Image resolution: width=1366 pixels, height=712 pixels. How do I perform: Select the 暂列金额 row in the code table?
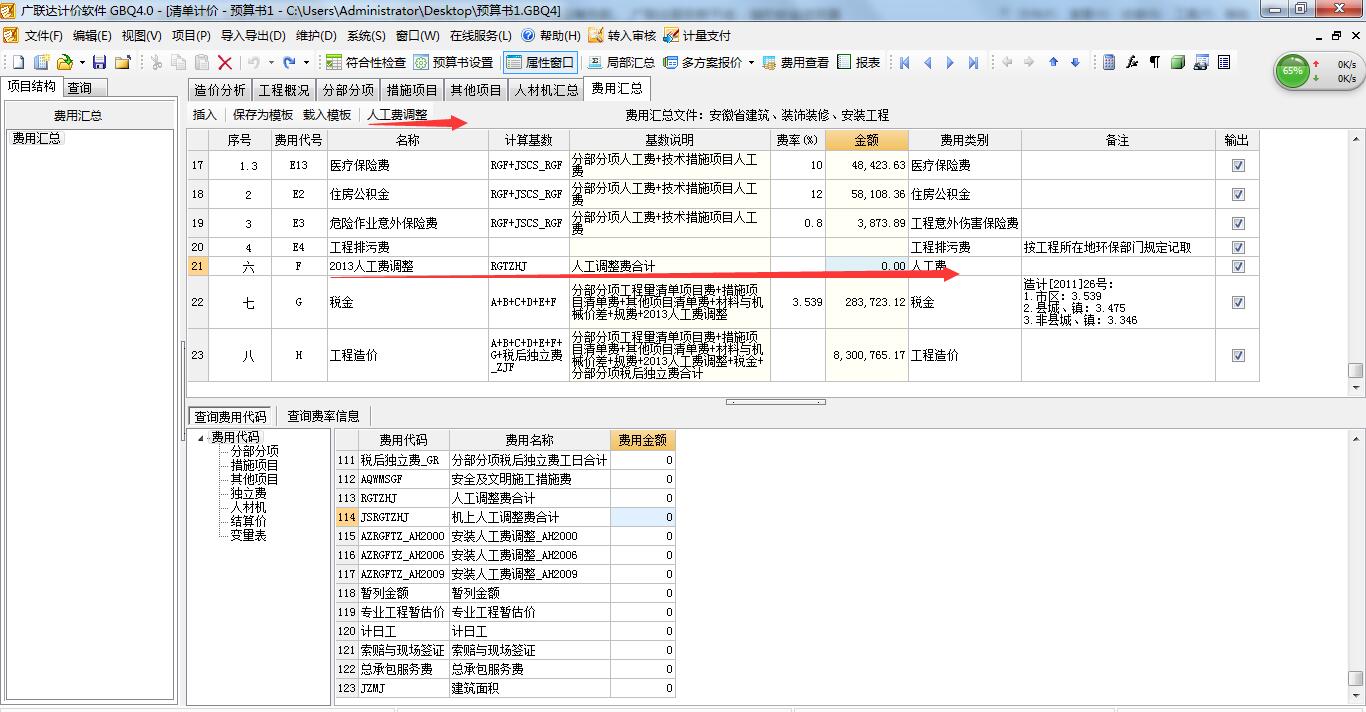pyautogui.click(x=505, y=593)
